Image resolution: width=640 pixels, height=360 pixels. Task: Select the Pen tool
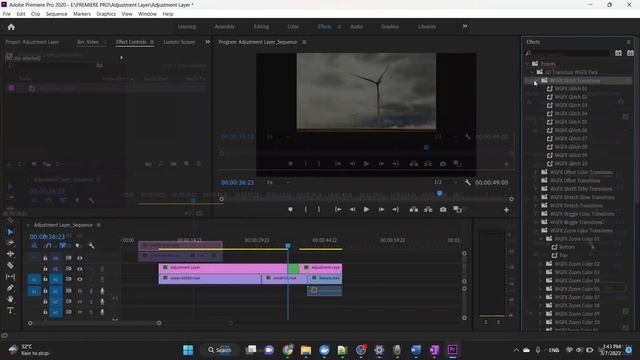pyautogui.click(x=11, y=288)
